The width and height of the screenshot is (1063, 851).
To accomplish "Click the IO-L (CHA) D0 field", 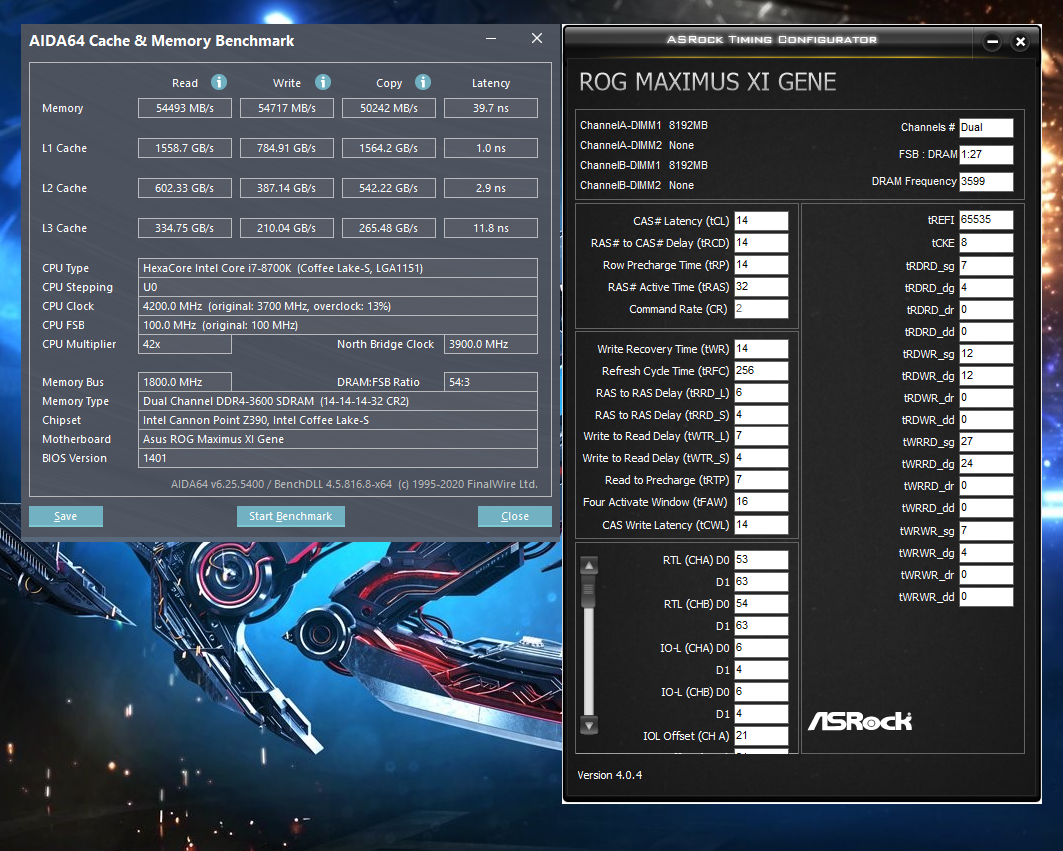I will pos(761,648).
